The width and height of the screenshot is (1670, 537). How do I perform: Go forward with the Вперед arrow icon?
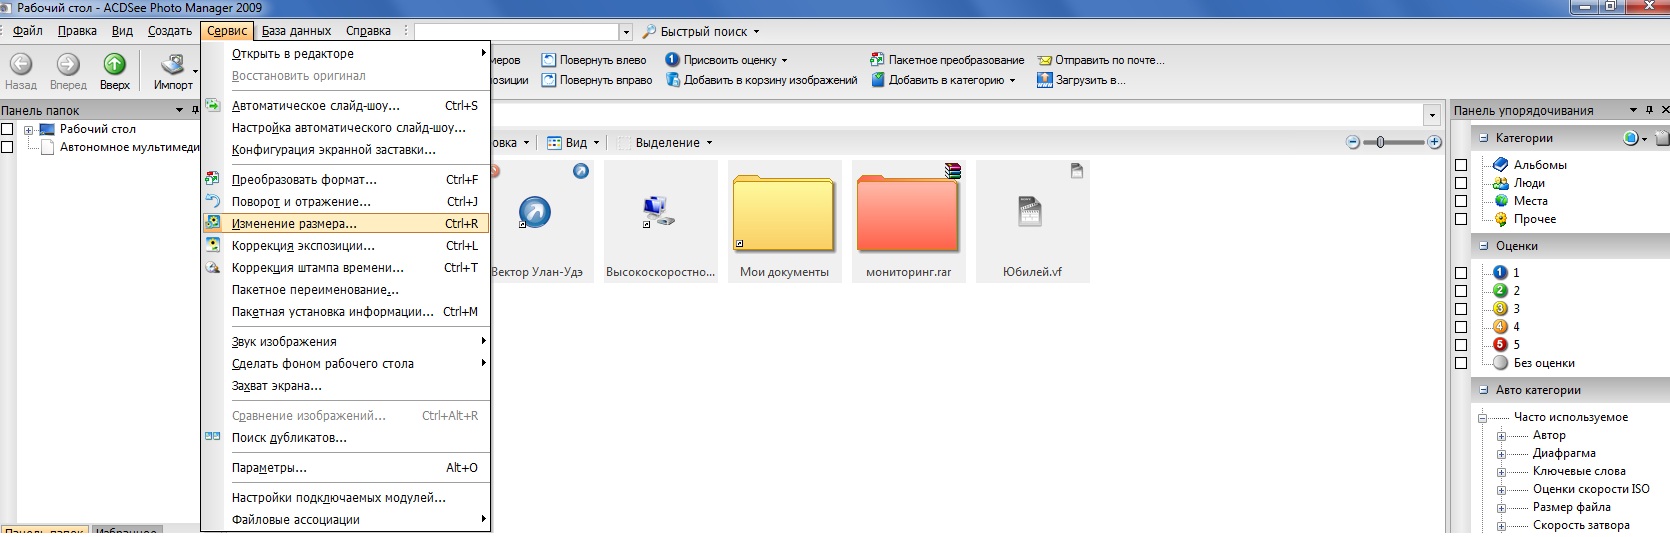point(68,64)
